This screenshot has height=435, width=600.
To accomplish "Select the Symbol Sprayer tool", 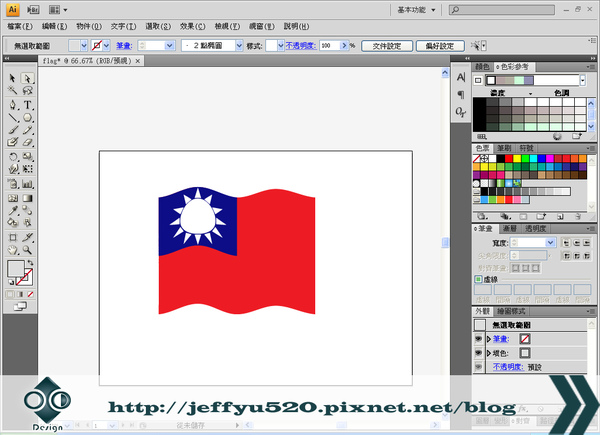I will coord(12,184).
